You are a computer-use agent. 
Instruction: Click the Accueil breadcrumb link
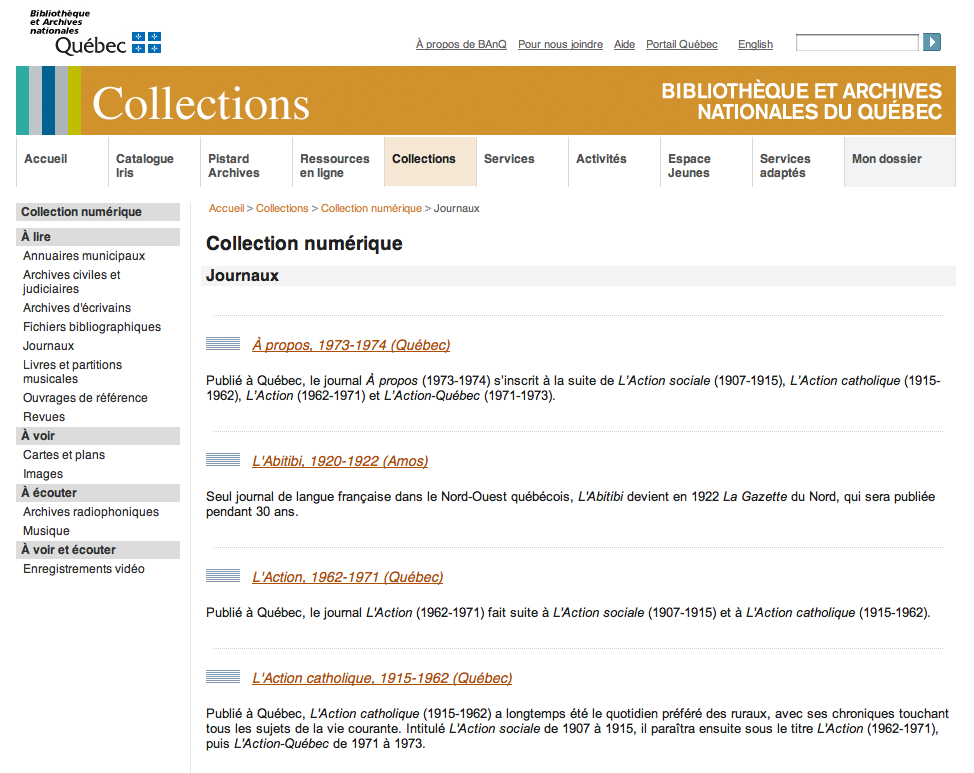[226, 208]
